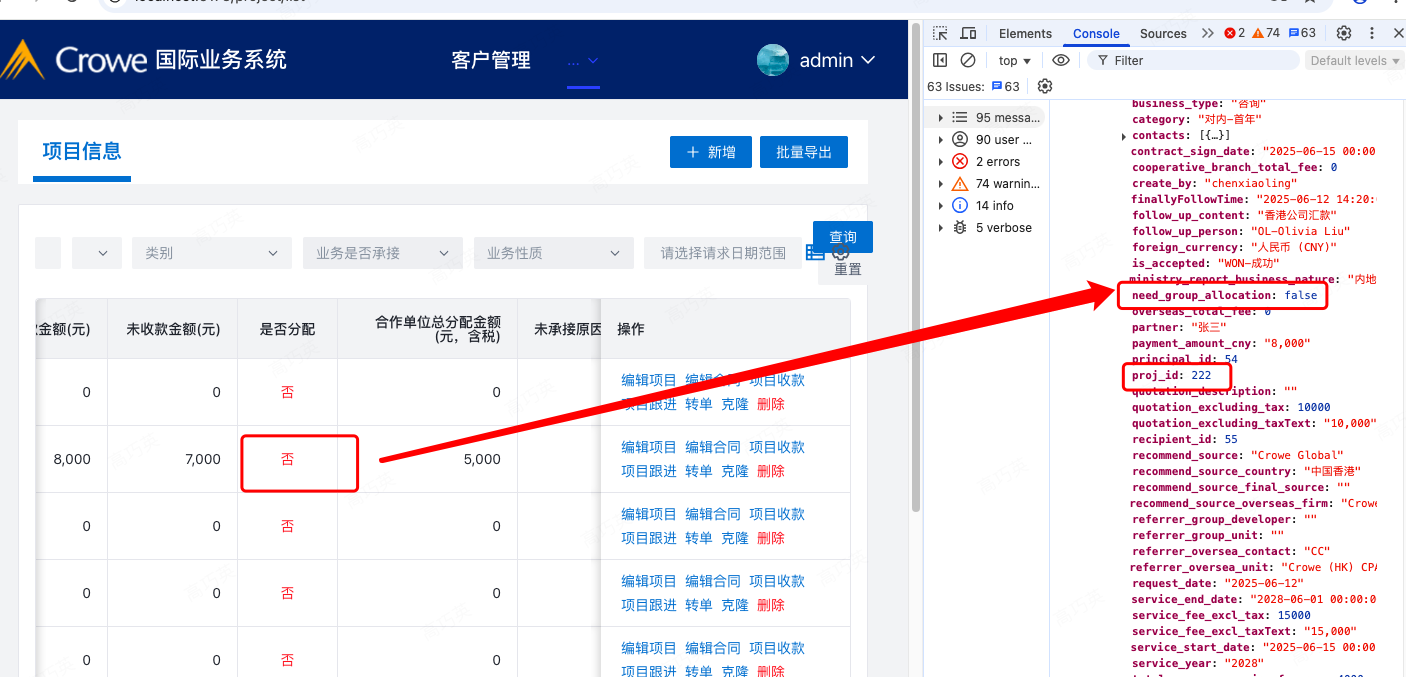Open DevTools settings gear in top bar

click(1344, 33)
